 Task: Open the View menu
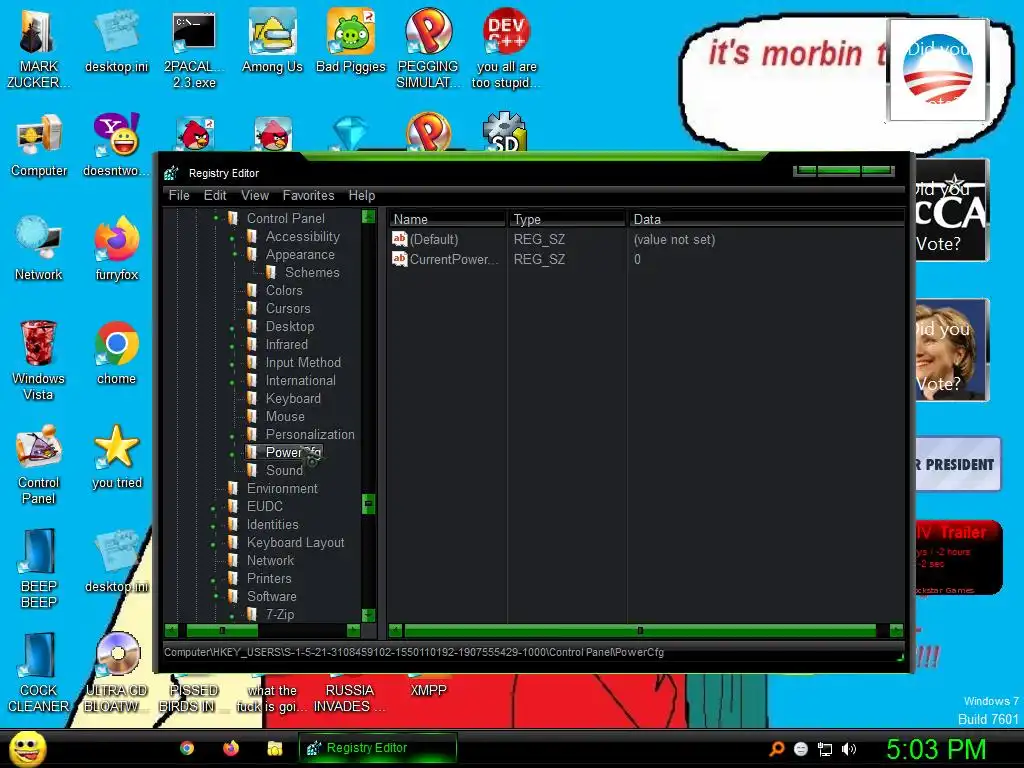(x=255, y=195)
